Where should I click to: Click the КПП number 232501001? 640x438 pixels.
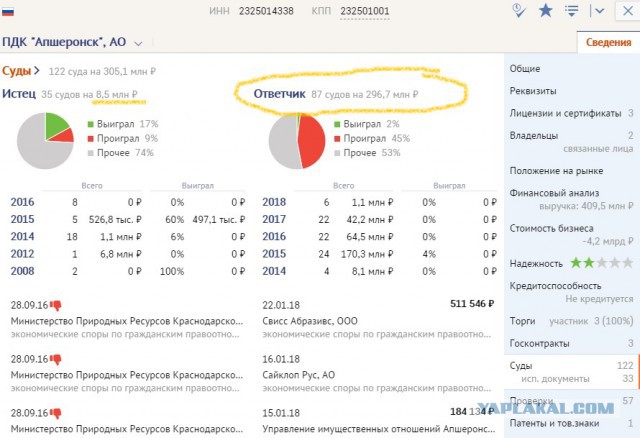coord(365,11)
